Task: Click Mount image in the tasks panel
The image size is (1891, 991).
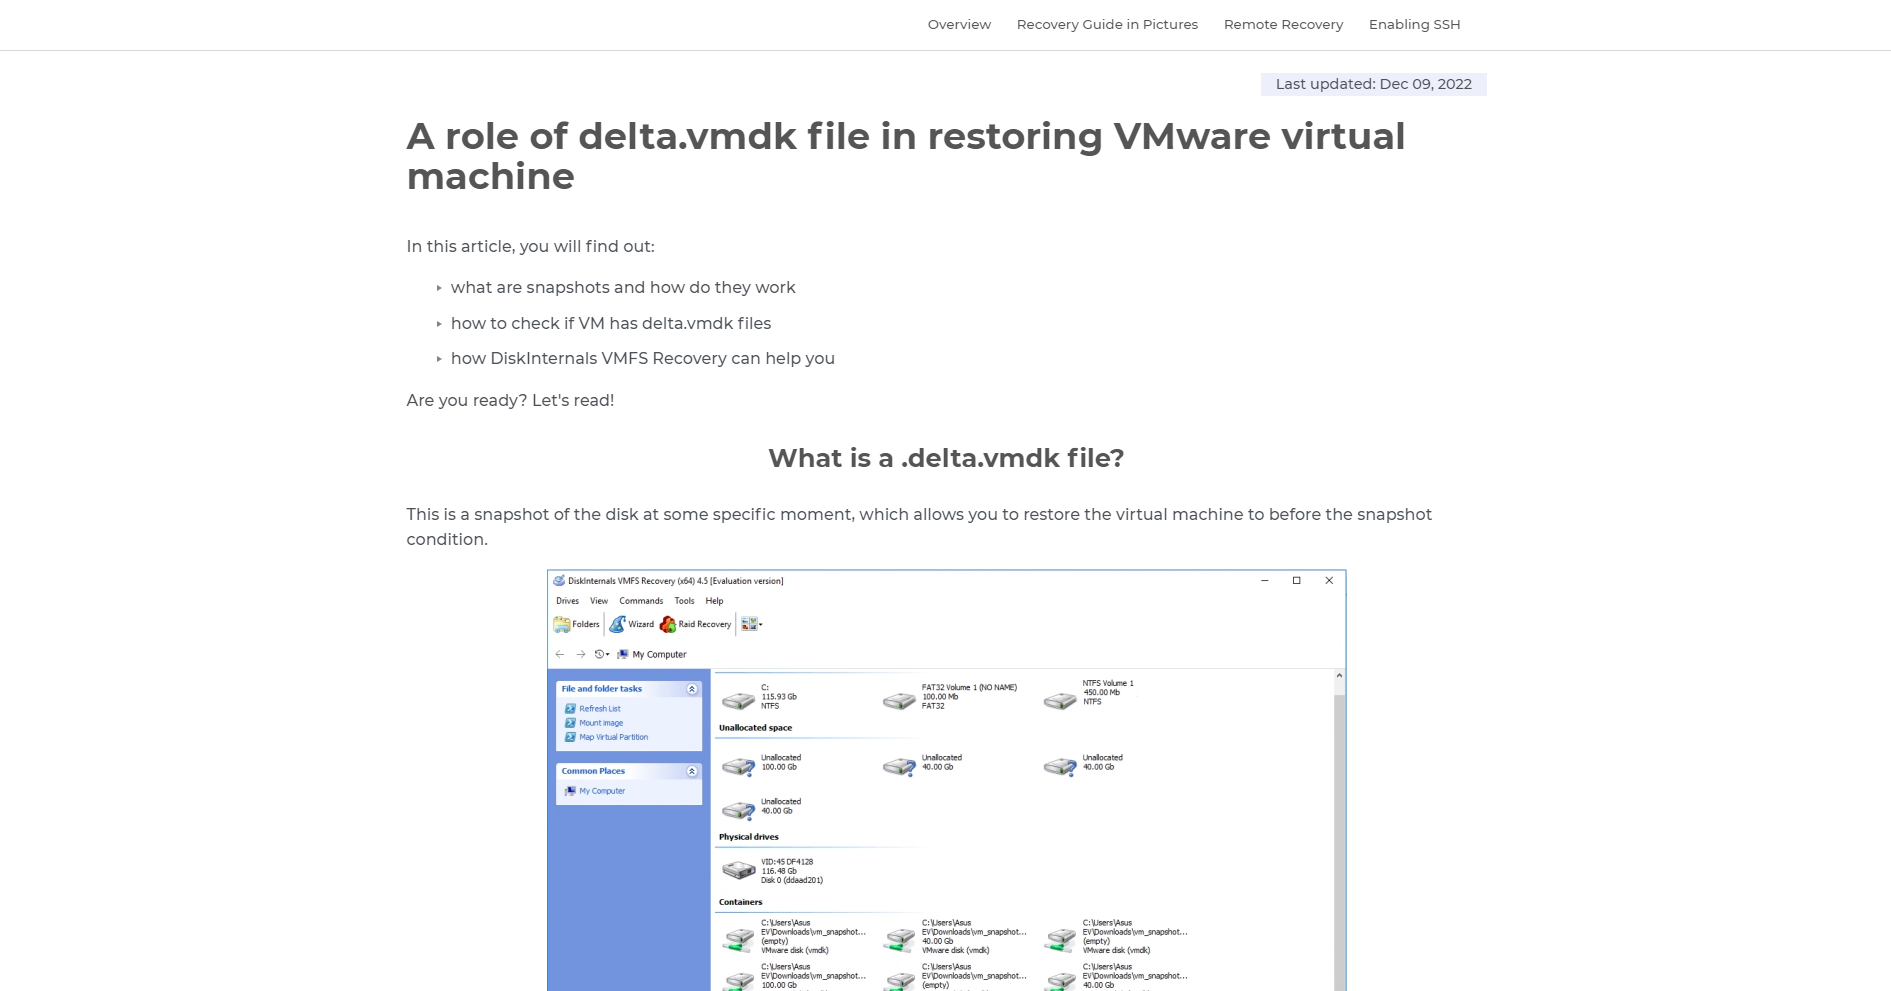Action: (x=594, y=723)
